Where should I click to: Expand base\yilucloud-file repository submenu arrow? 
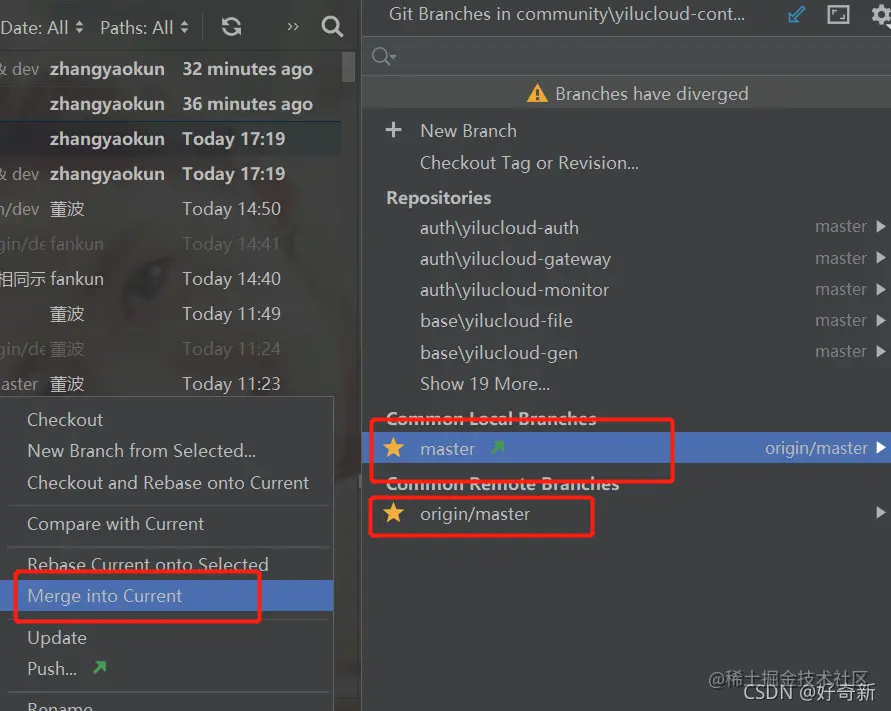881,321
